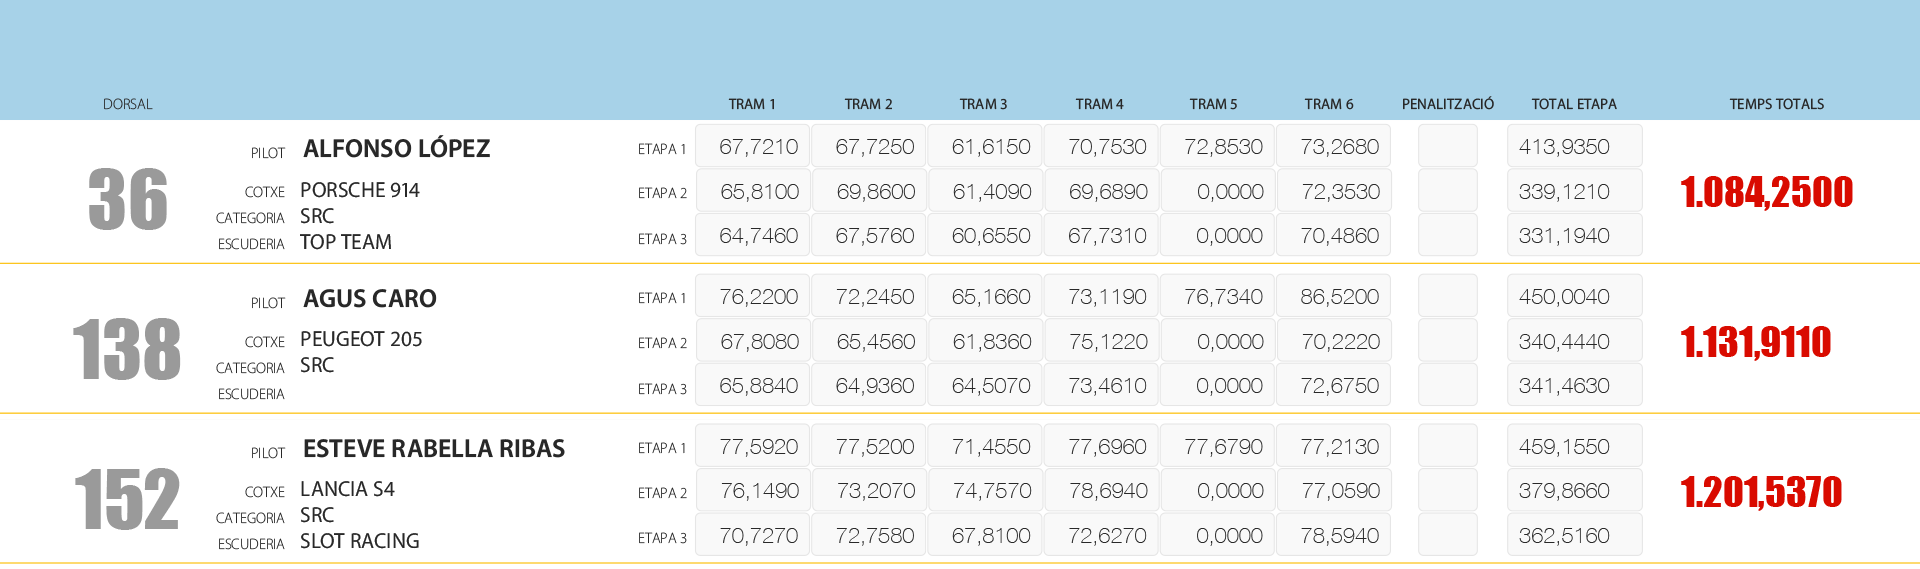The image size is (1920, 569).
Task: Click the PENALITZACIÓ column header
Action: (x=1447, y=104)
